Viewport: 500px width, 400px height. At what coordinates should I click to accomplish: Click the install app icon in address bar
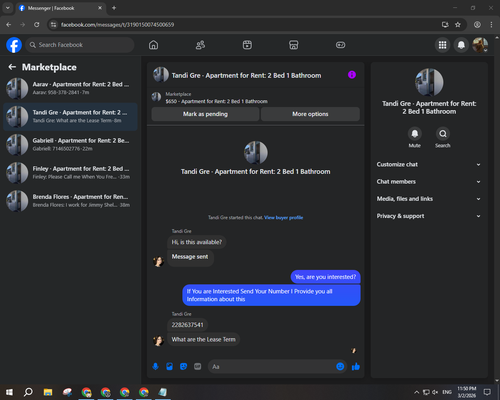click(x=445, y=25)
